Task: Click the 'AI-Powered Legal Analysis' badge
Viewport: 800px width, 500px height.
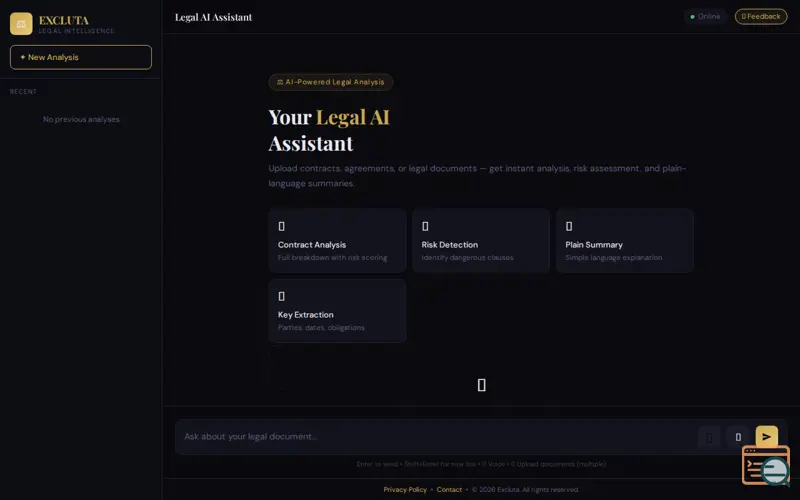Action: point(331,82)
